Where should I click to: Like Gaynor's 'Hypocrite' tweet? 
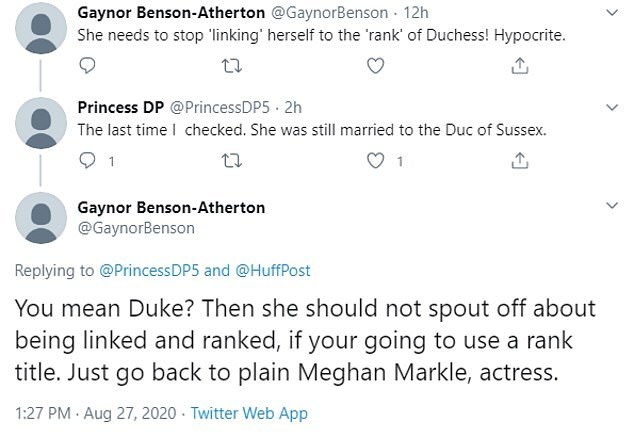point(375,65)
